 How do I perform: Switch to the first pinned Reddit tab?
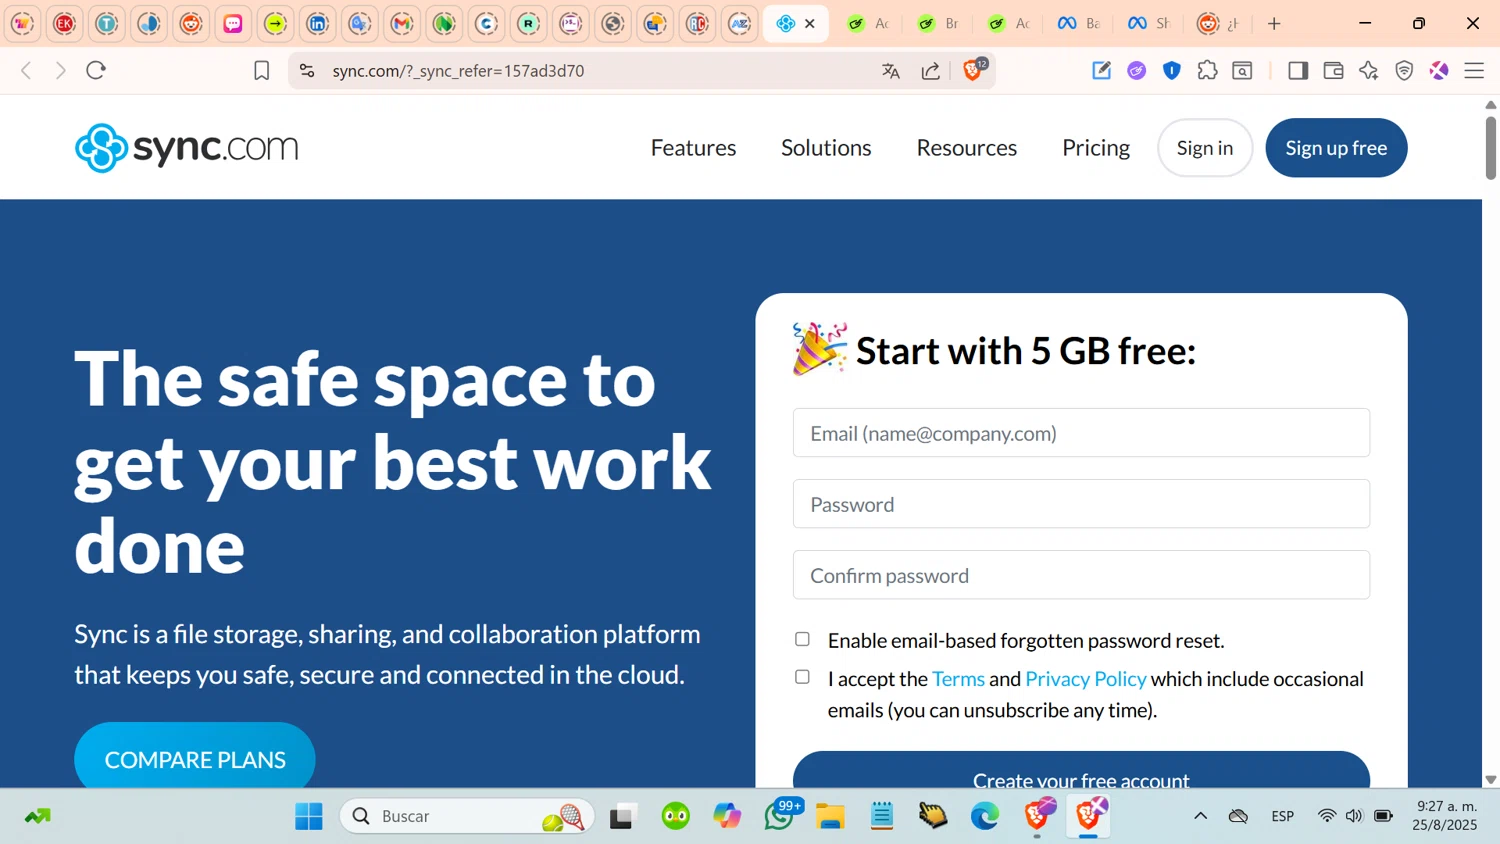pyautogui.click(x=191, y=23)
